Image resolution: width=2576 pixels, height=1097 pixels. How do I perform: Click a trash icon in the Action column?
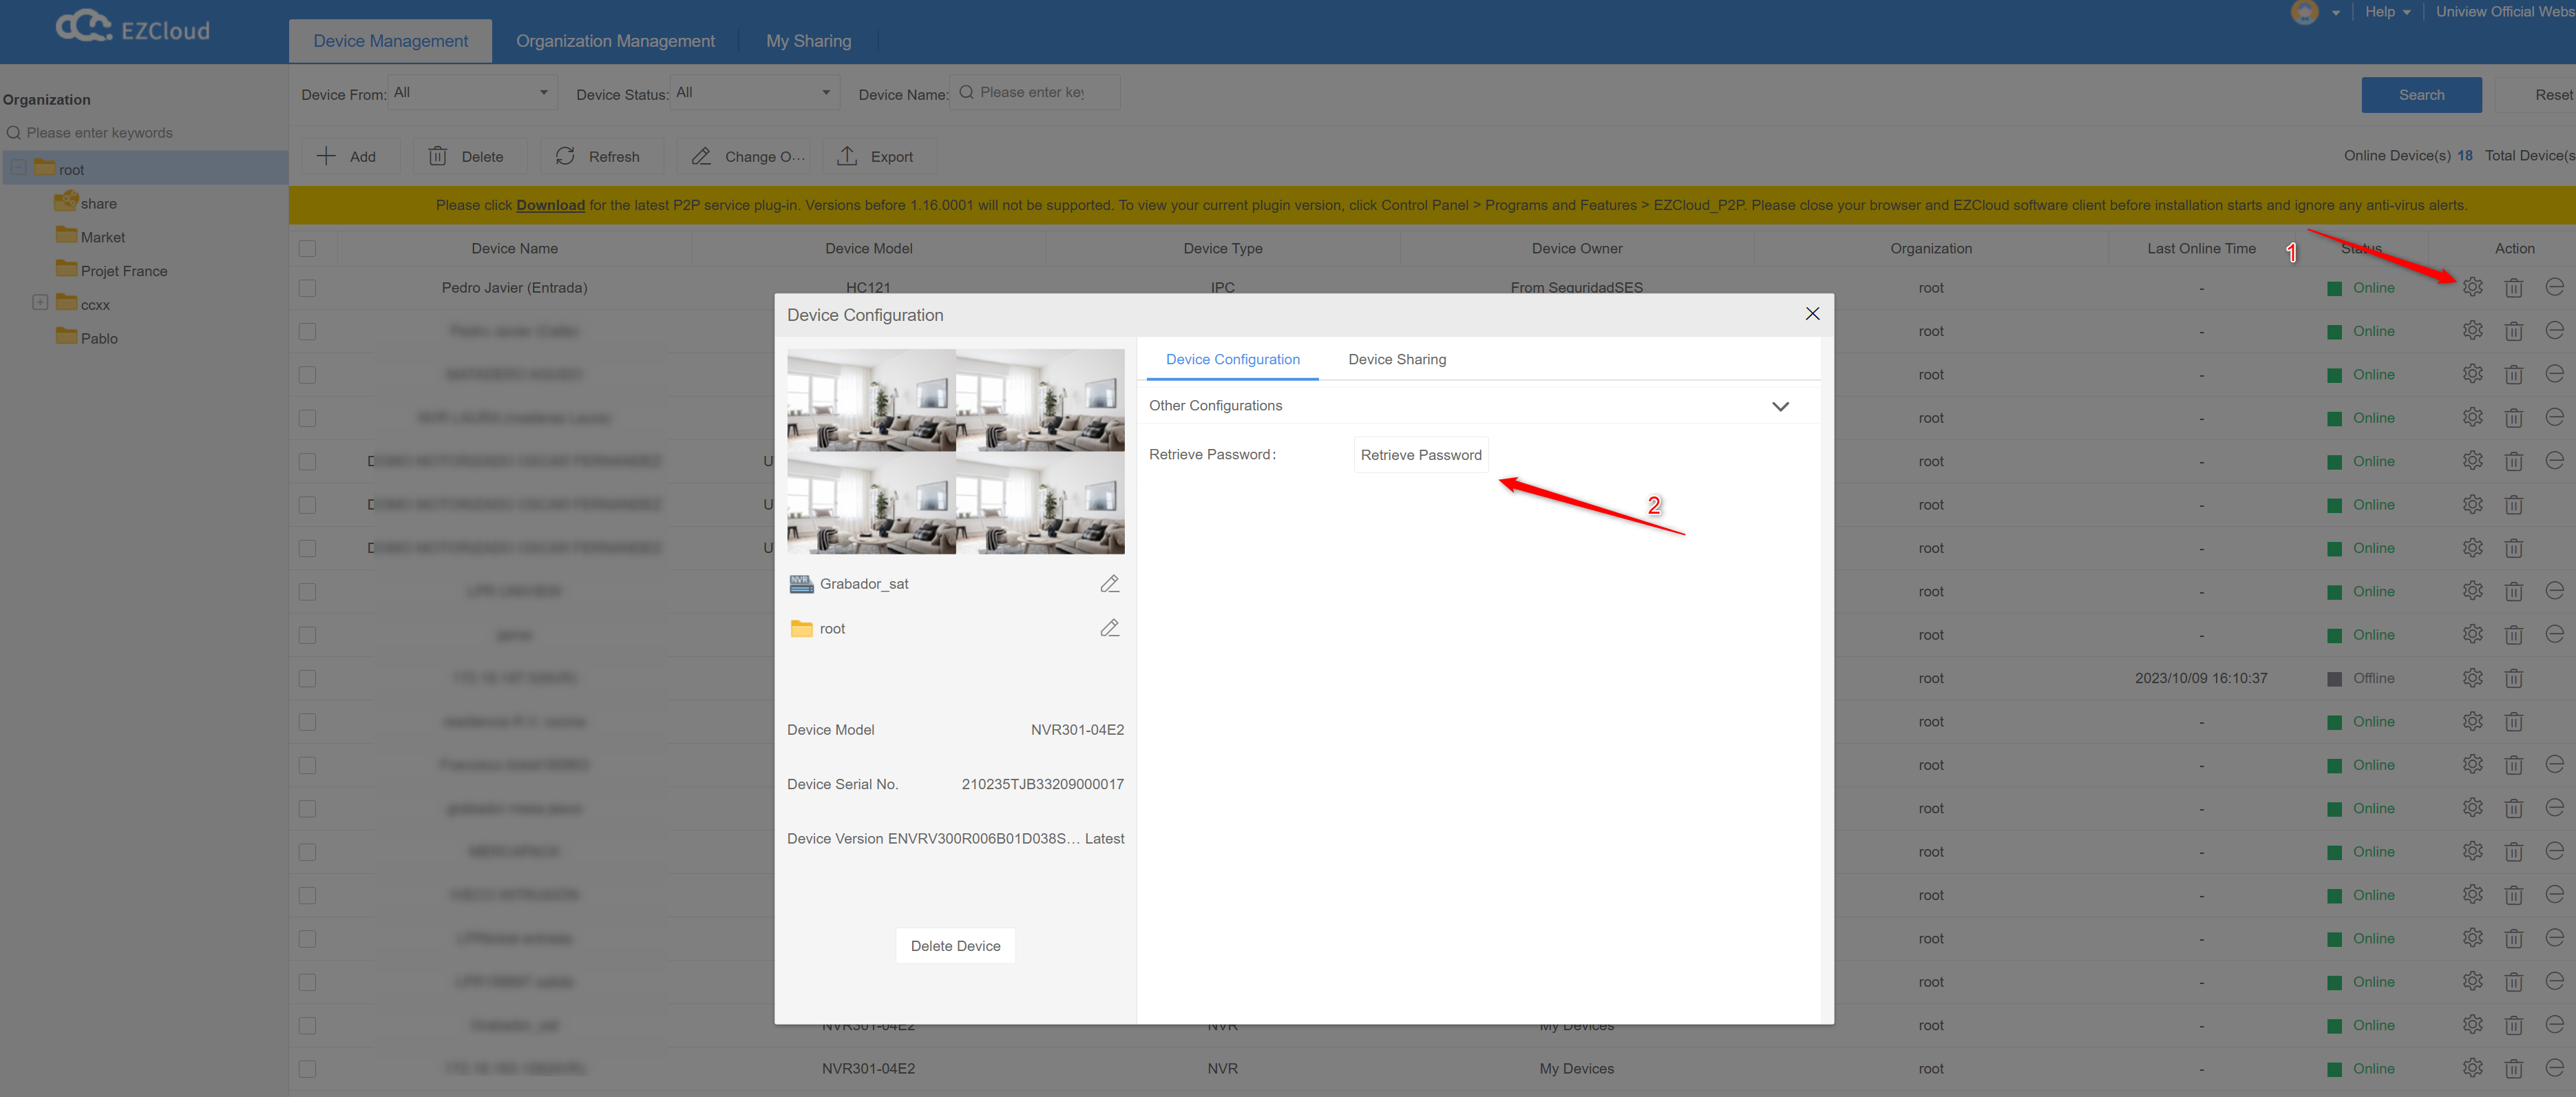(2514, 287)
